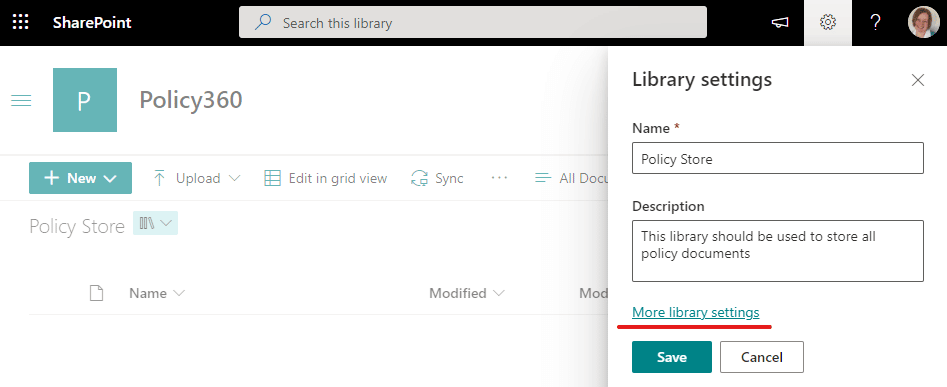Click the Cancel button

[762, 357]
